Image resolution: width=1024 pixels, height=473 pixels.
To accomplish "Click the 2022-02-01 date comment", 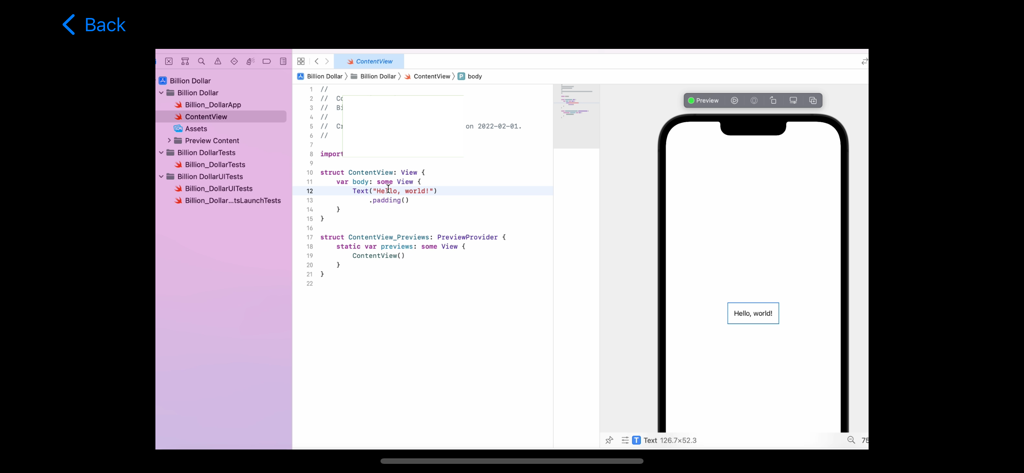I will pyautogui.click(x=501, y=126).
